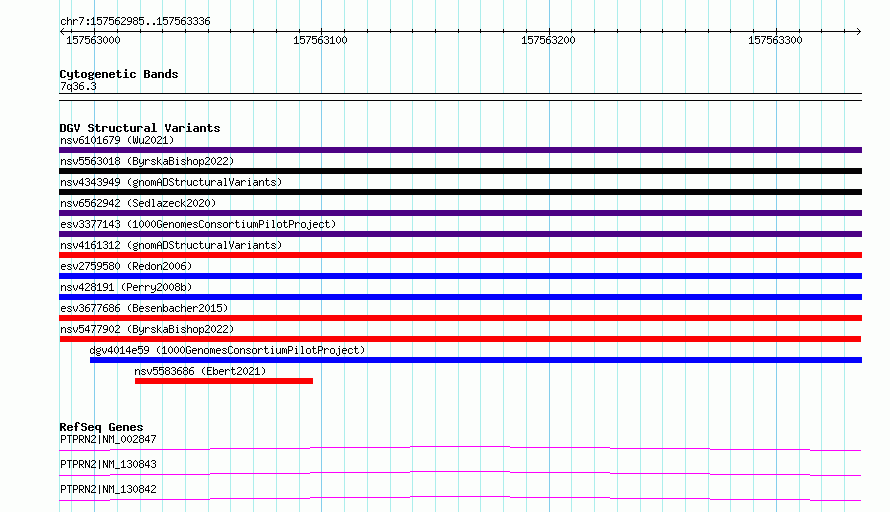
Task: Click the DGV Structural Variants track header
Action: click(140, 128)
